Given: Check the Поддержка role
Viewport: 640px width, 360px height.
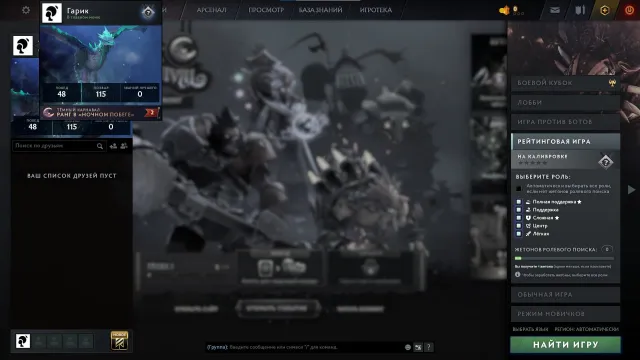Looking at the screenshot, I should click(x=518, y=210).
